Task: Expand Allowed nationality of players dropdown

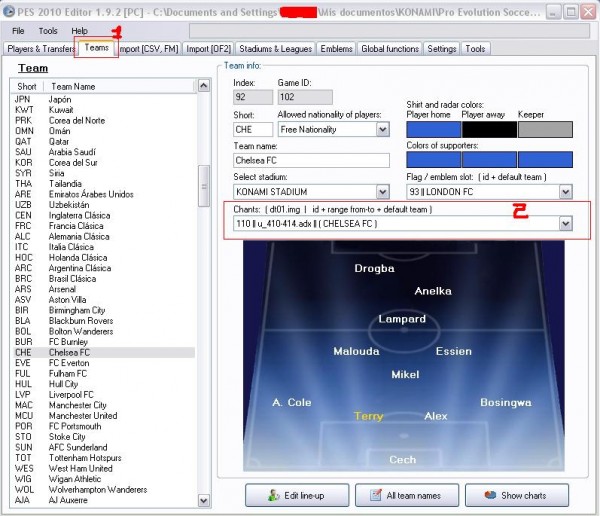Action: [383, 129]
